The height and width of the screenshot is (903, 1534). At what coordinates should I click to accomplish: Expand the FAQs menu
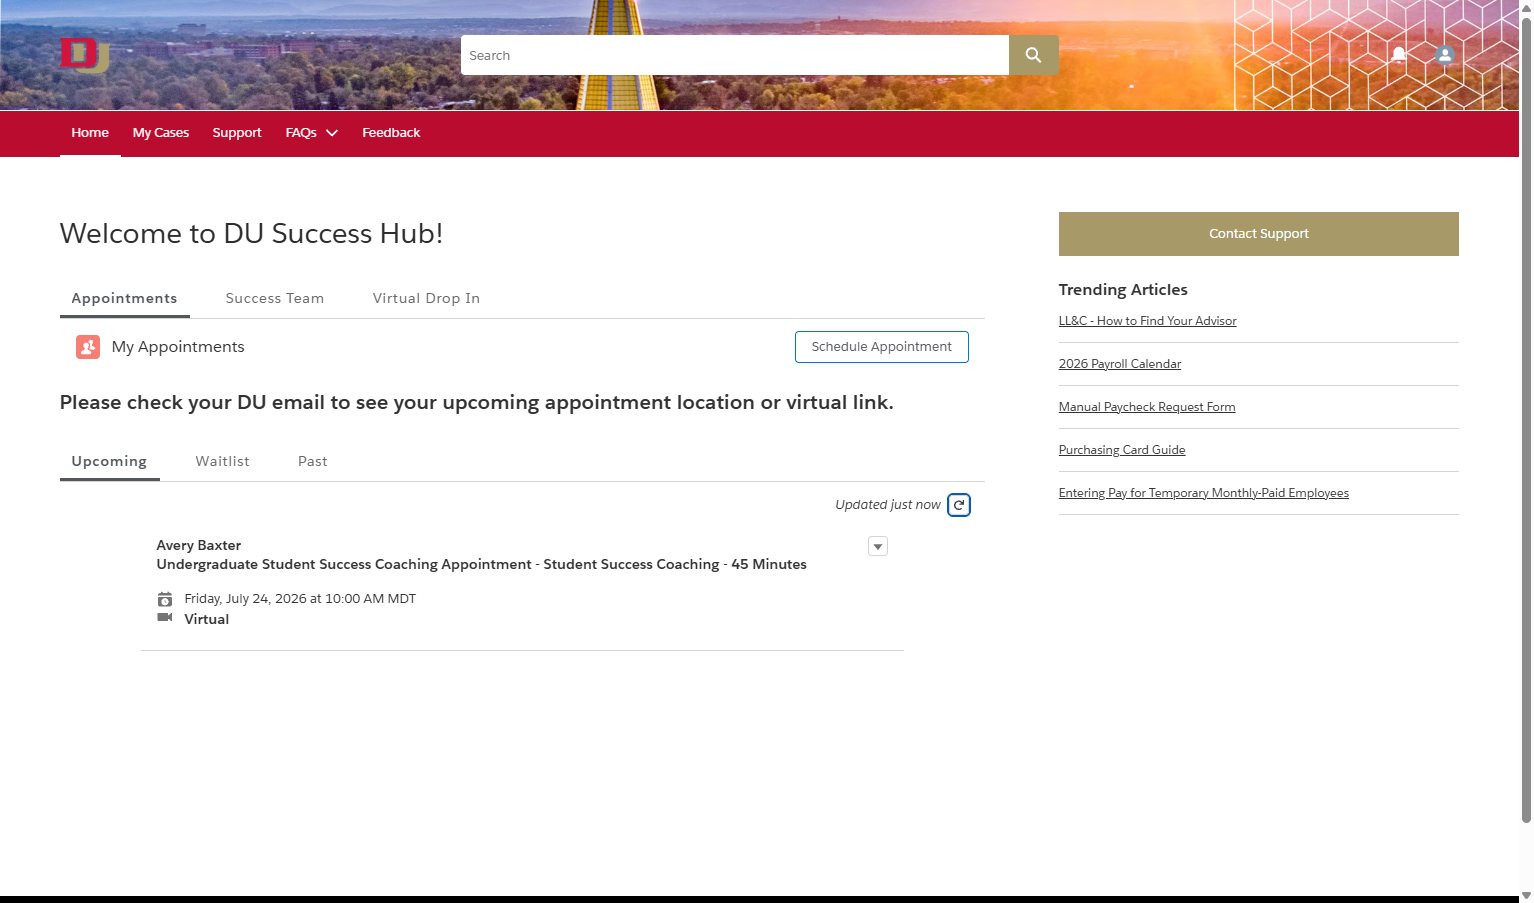tap(311, 133)
